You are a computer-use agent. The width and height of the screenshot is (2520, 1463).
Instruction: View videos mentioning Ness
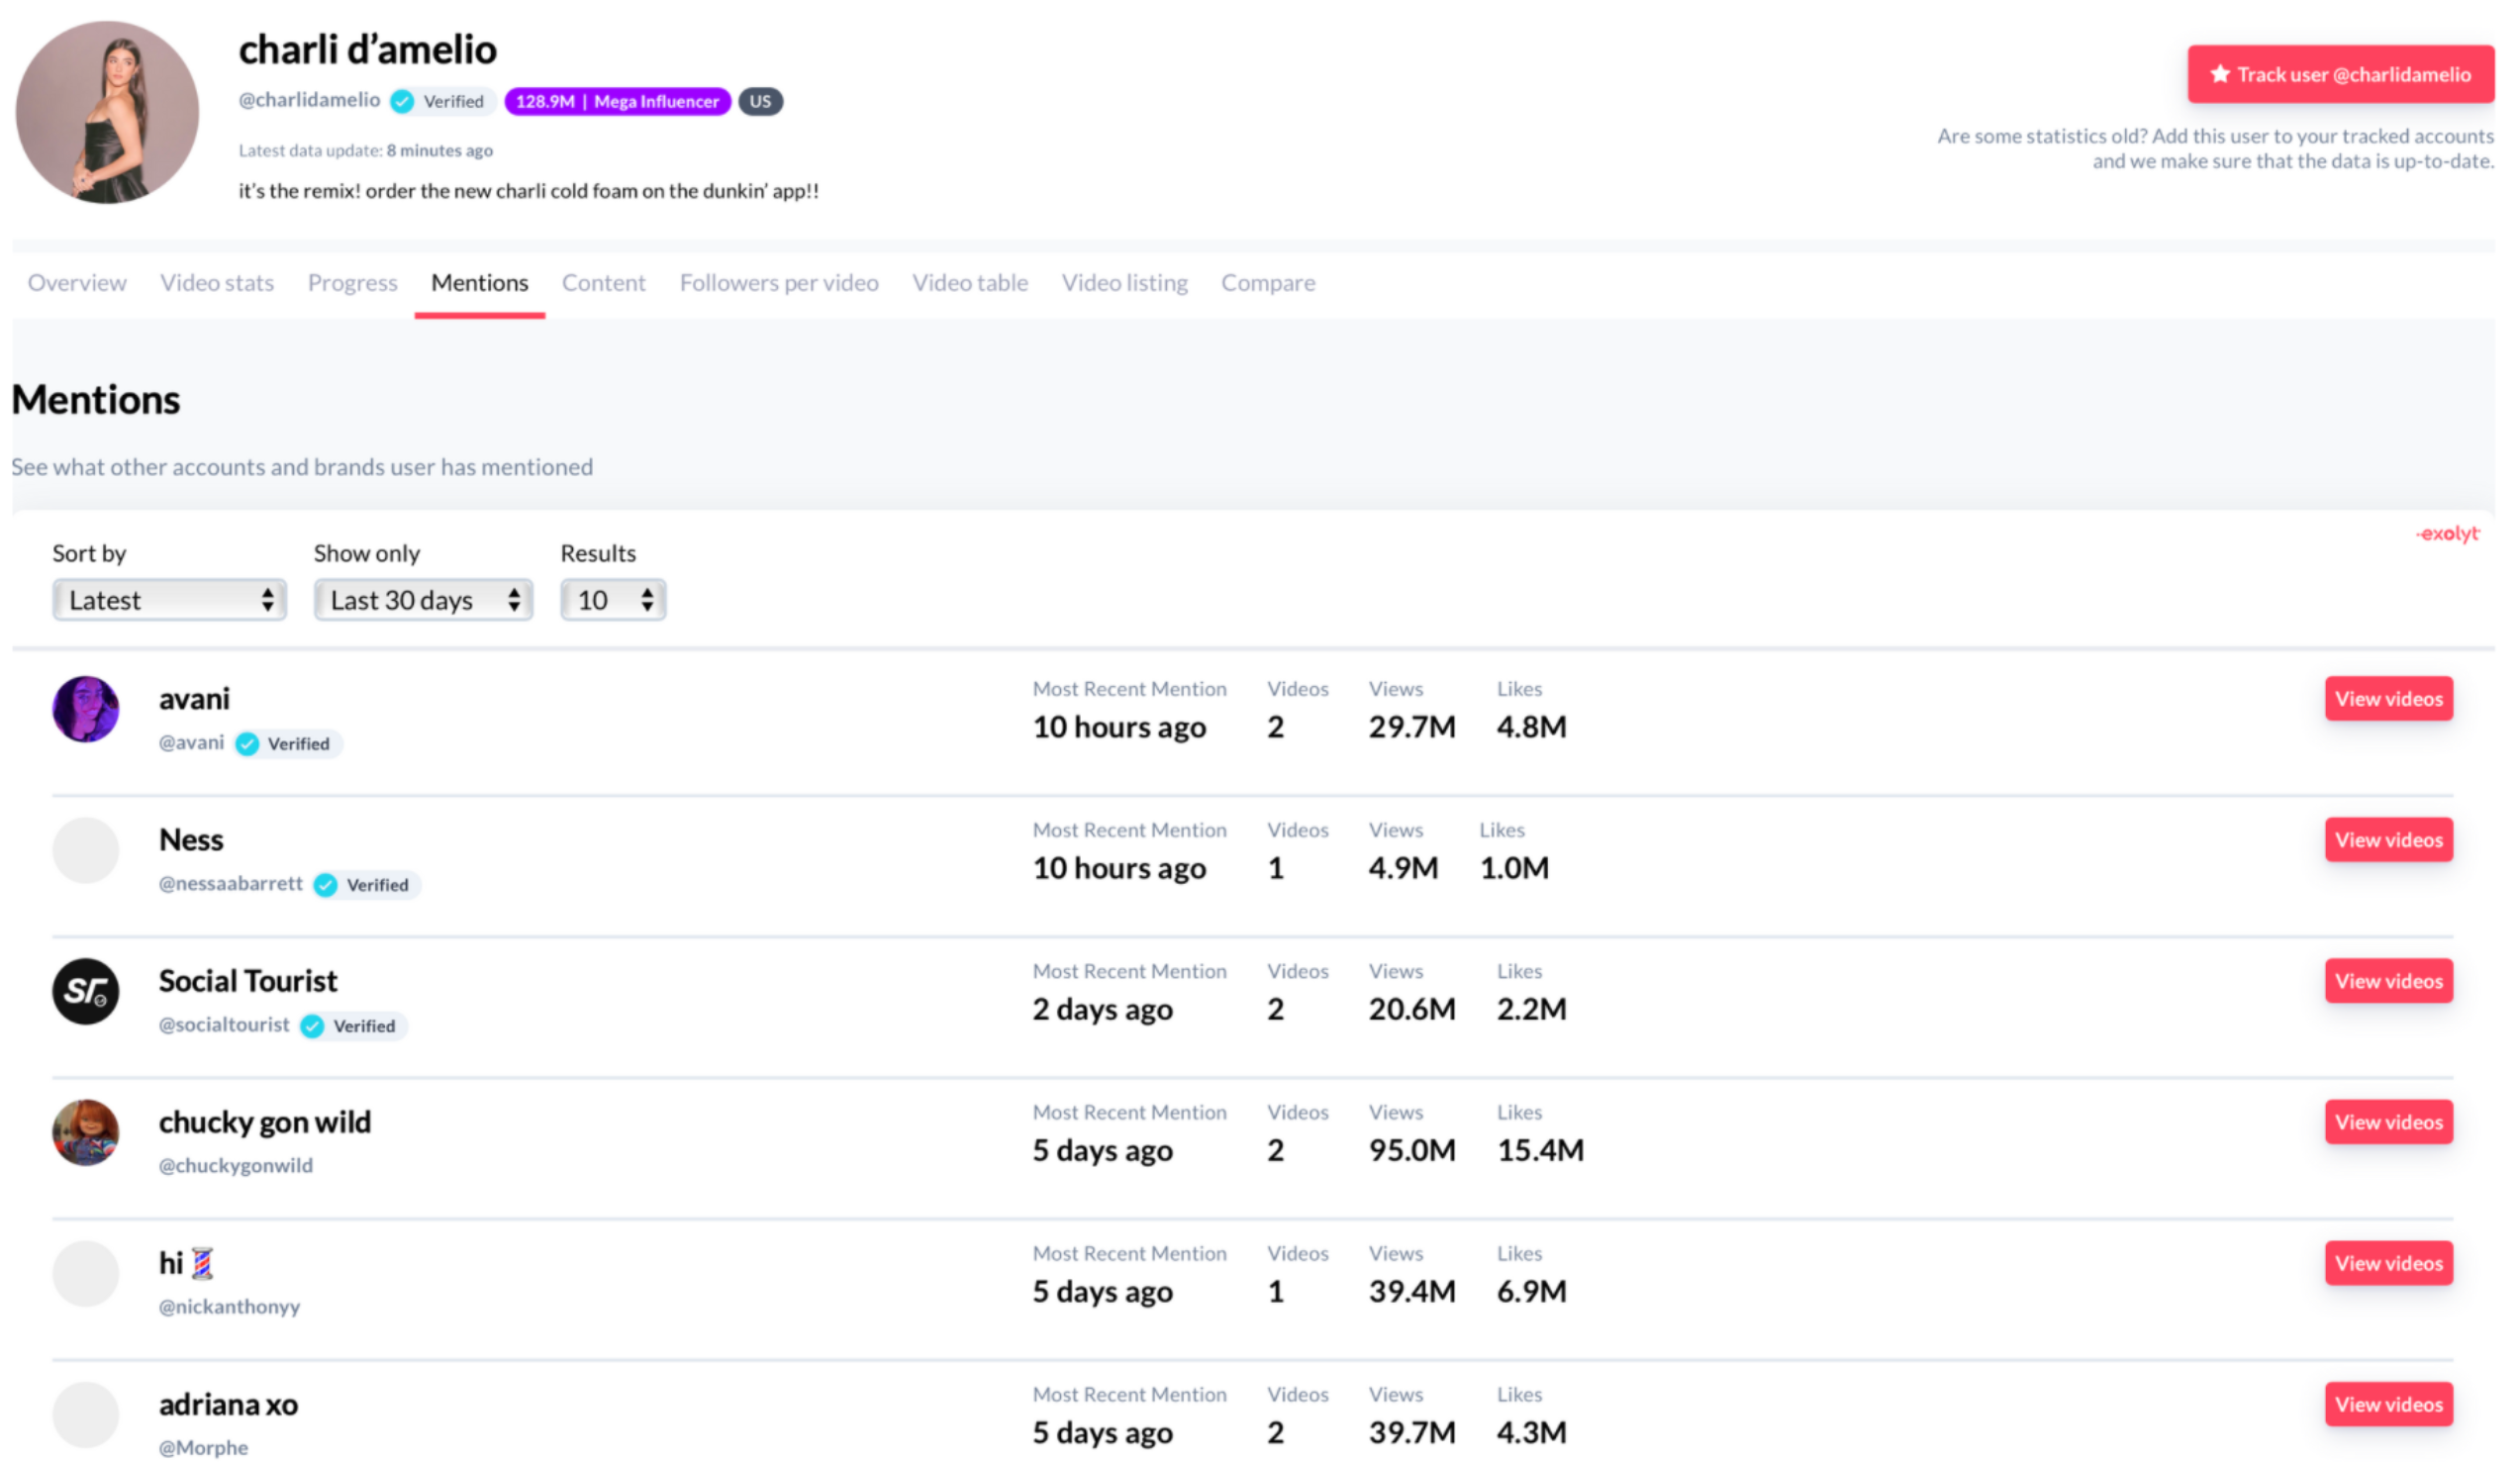click(x=2388, y=839)
